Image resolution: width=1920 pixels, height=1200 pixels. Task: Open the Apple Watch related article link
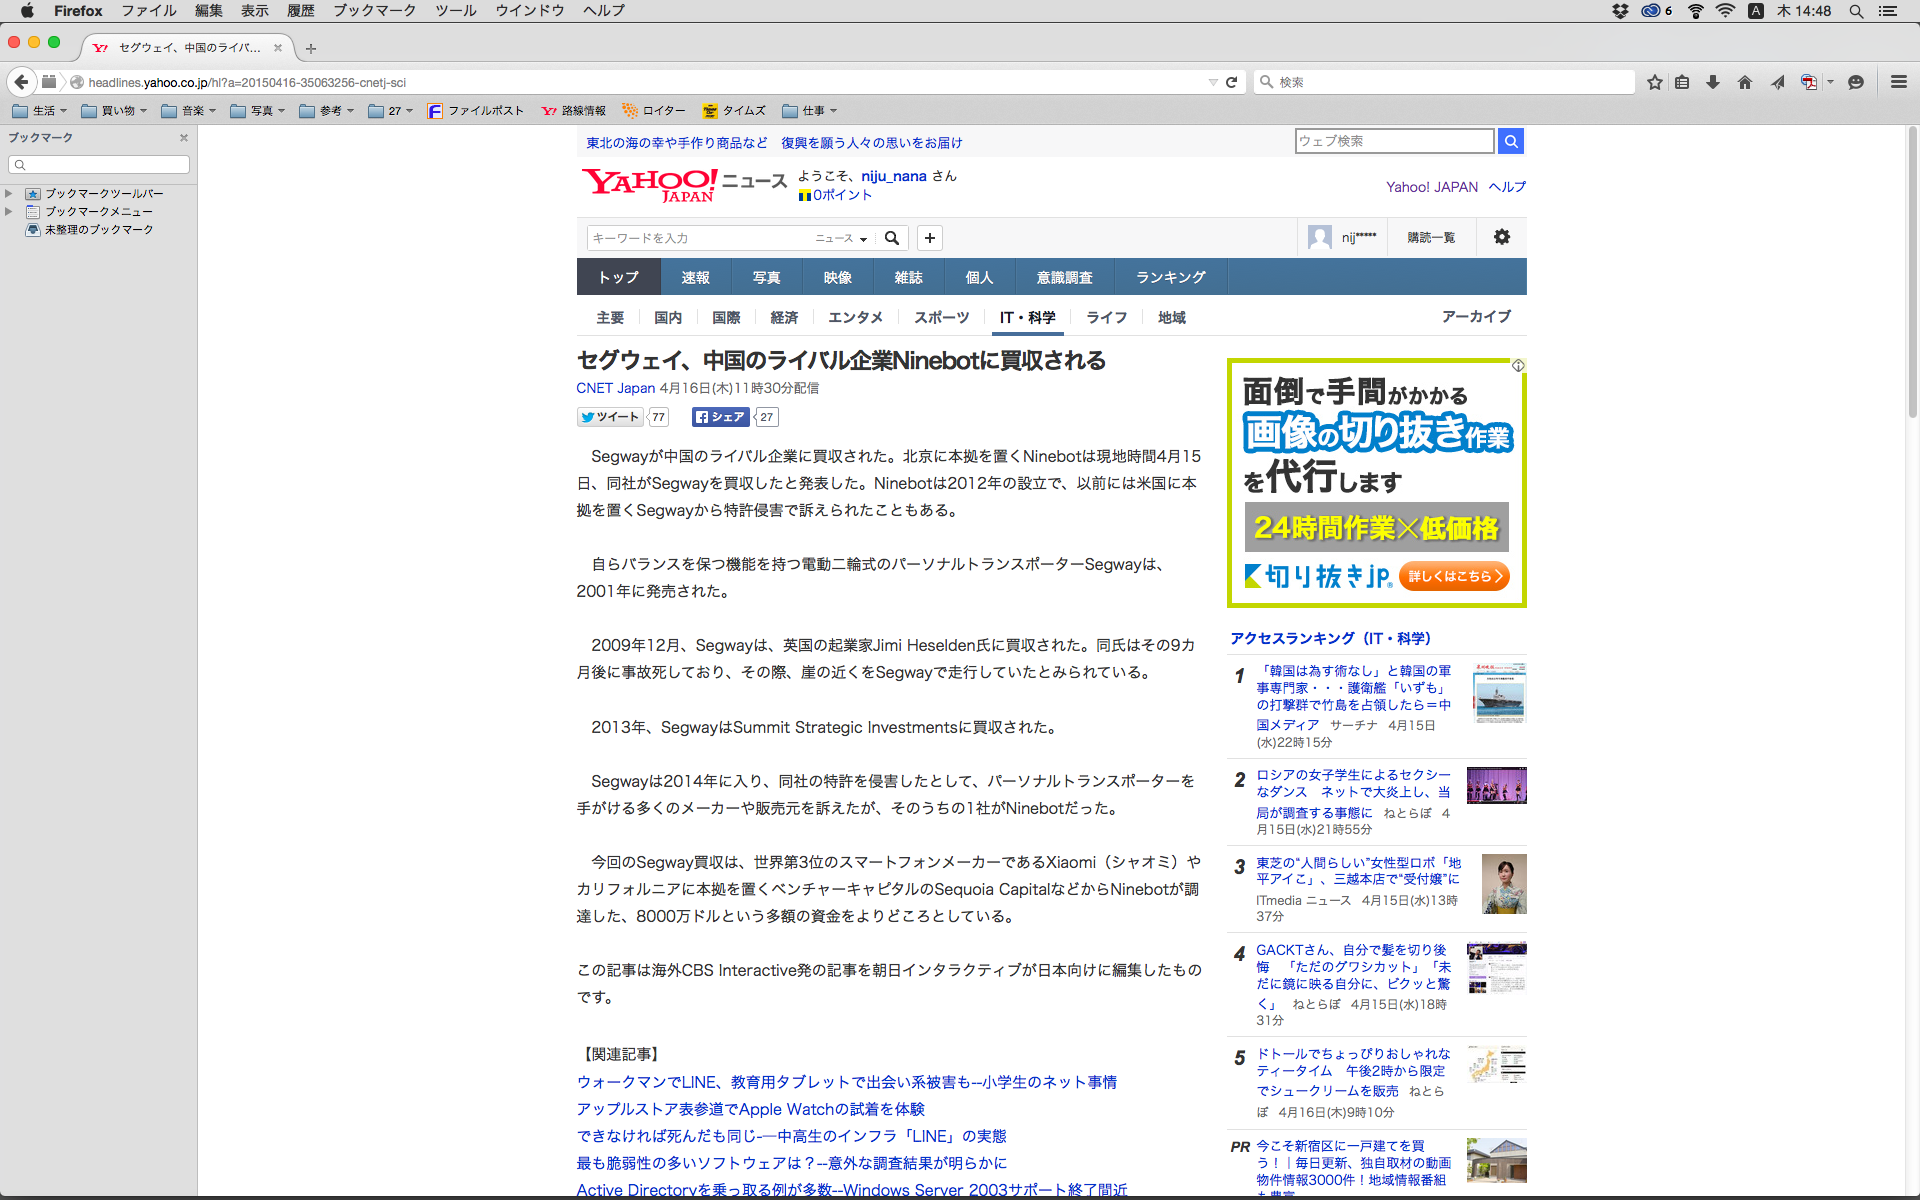[750, 1109]
